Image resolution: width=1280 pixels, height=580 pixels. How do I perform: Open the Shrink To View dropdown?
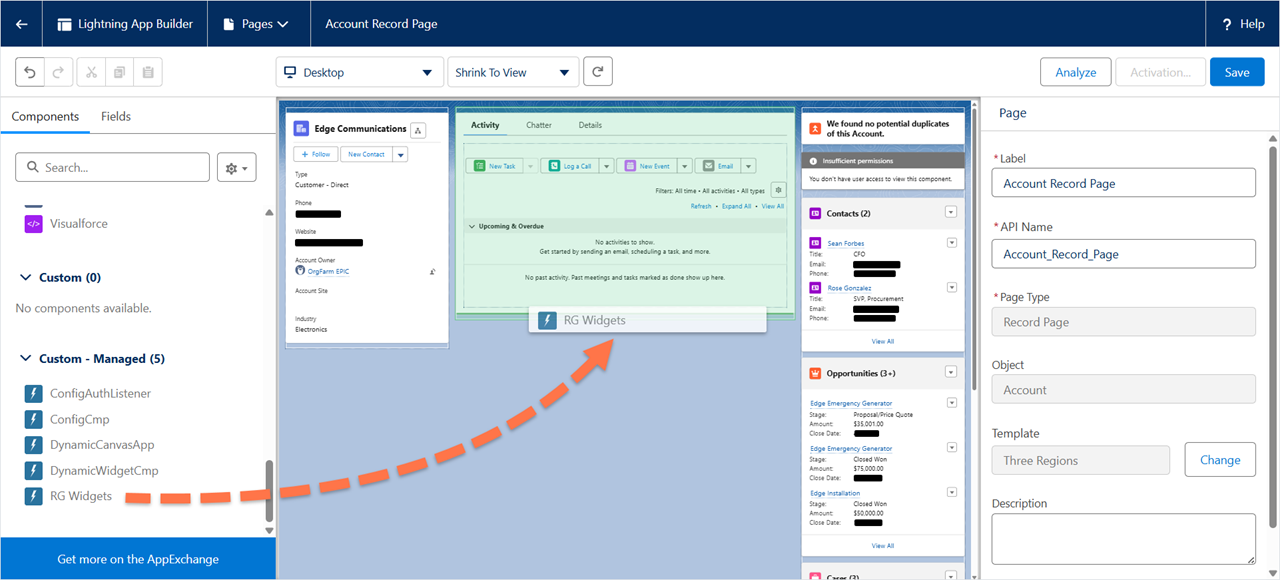click(514, 72)
